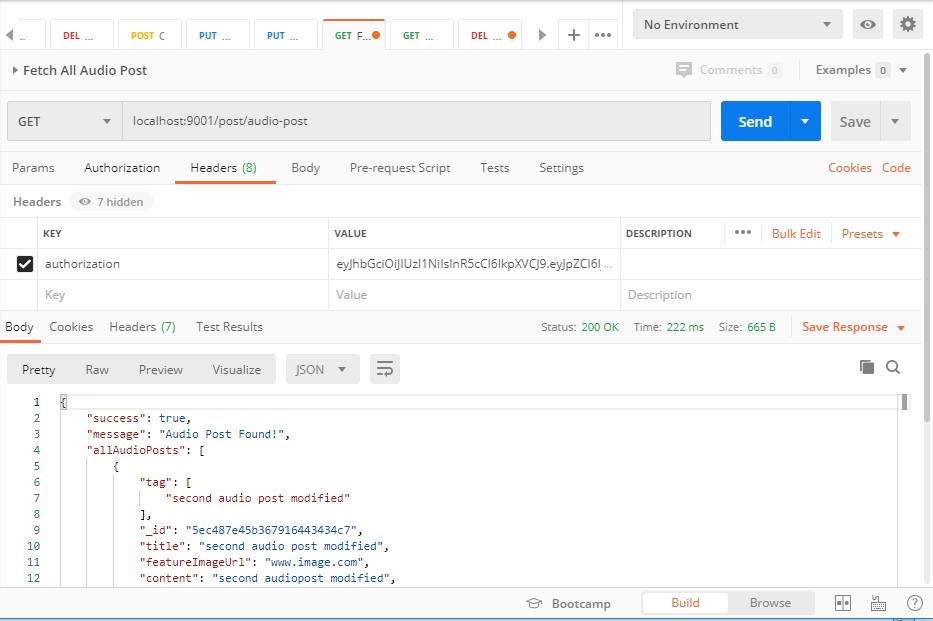Open manage environments gear icon
933x621 pixels.
[x=907, y=25]
